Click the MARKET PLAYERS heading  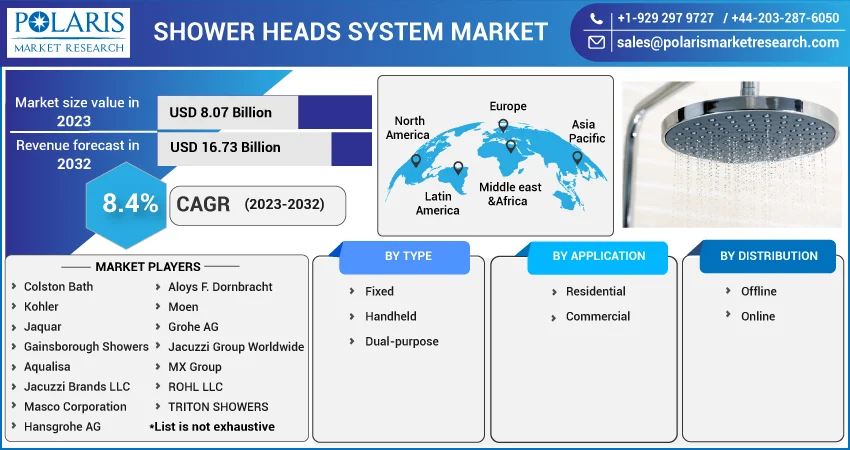pyautogui.click(x=148, y=267)
